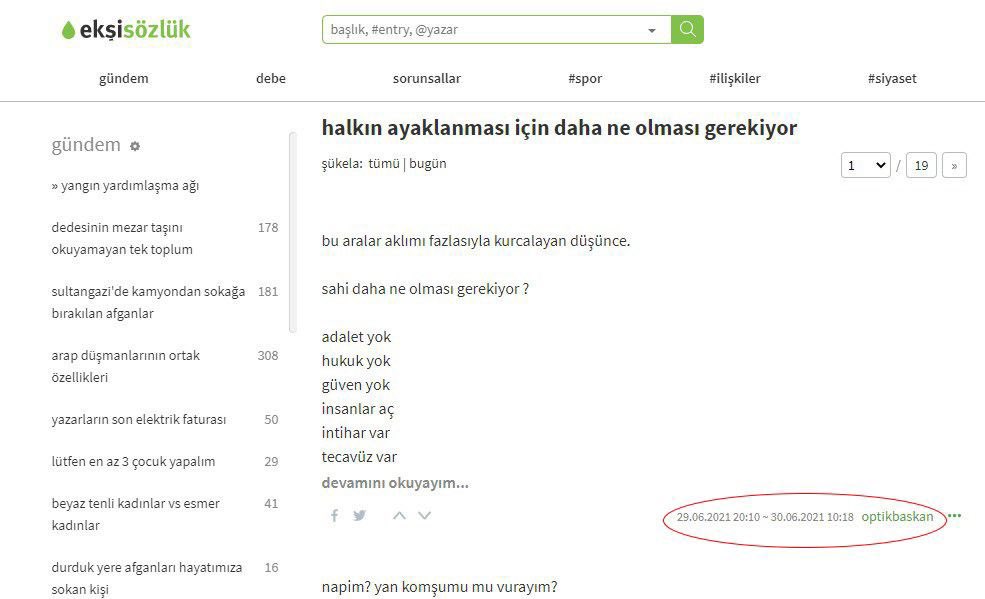This screenshot has width=985, height=599.
Task: Open yazarların son elektrik faturası topic
Action: coord(139,419)
